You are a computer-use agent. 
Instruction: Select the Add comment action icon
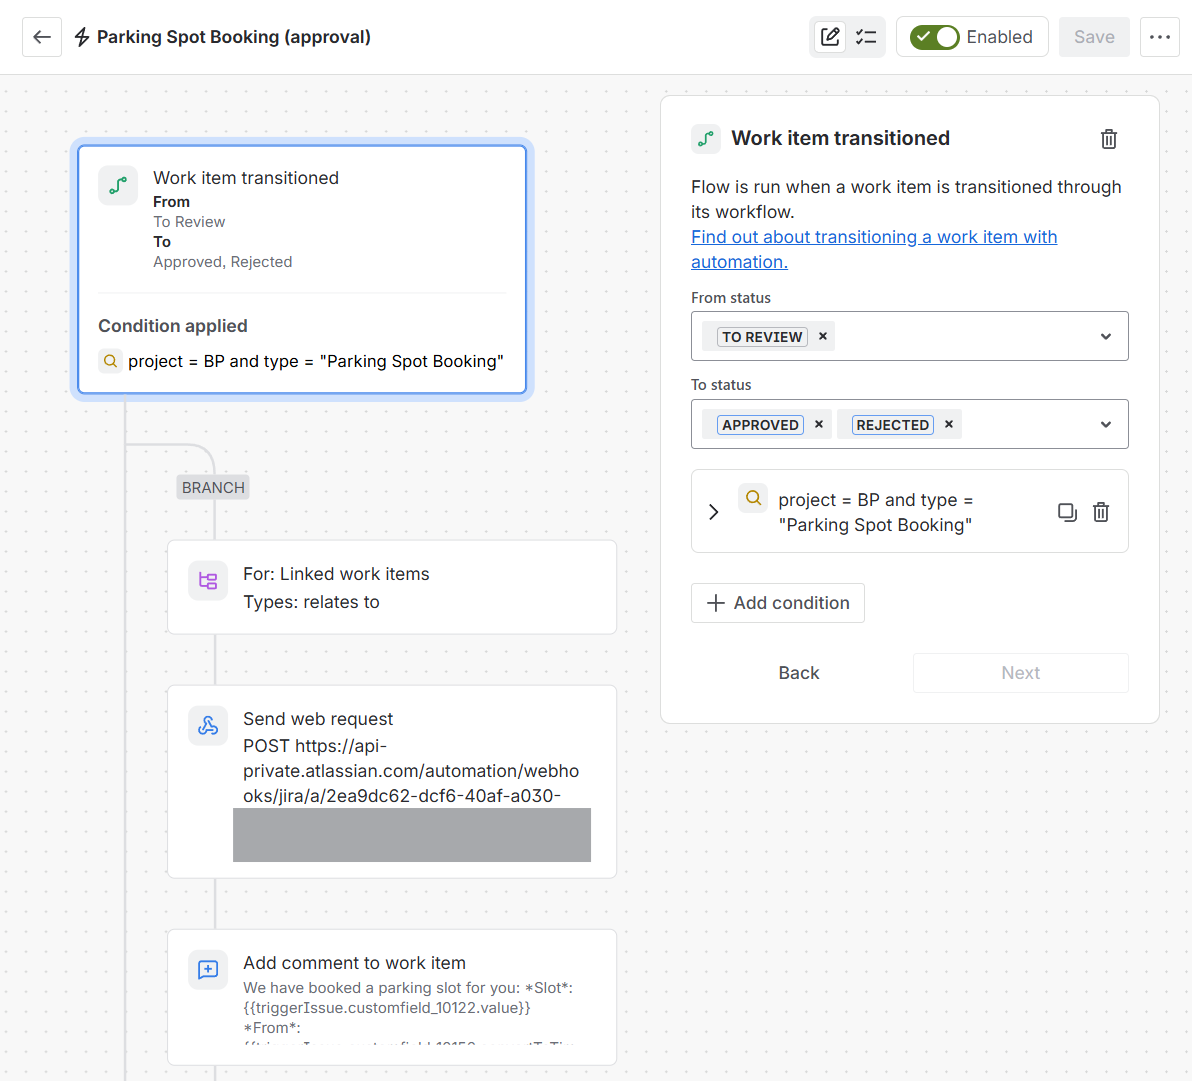(208, 969)
